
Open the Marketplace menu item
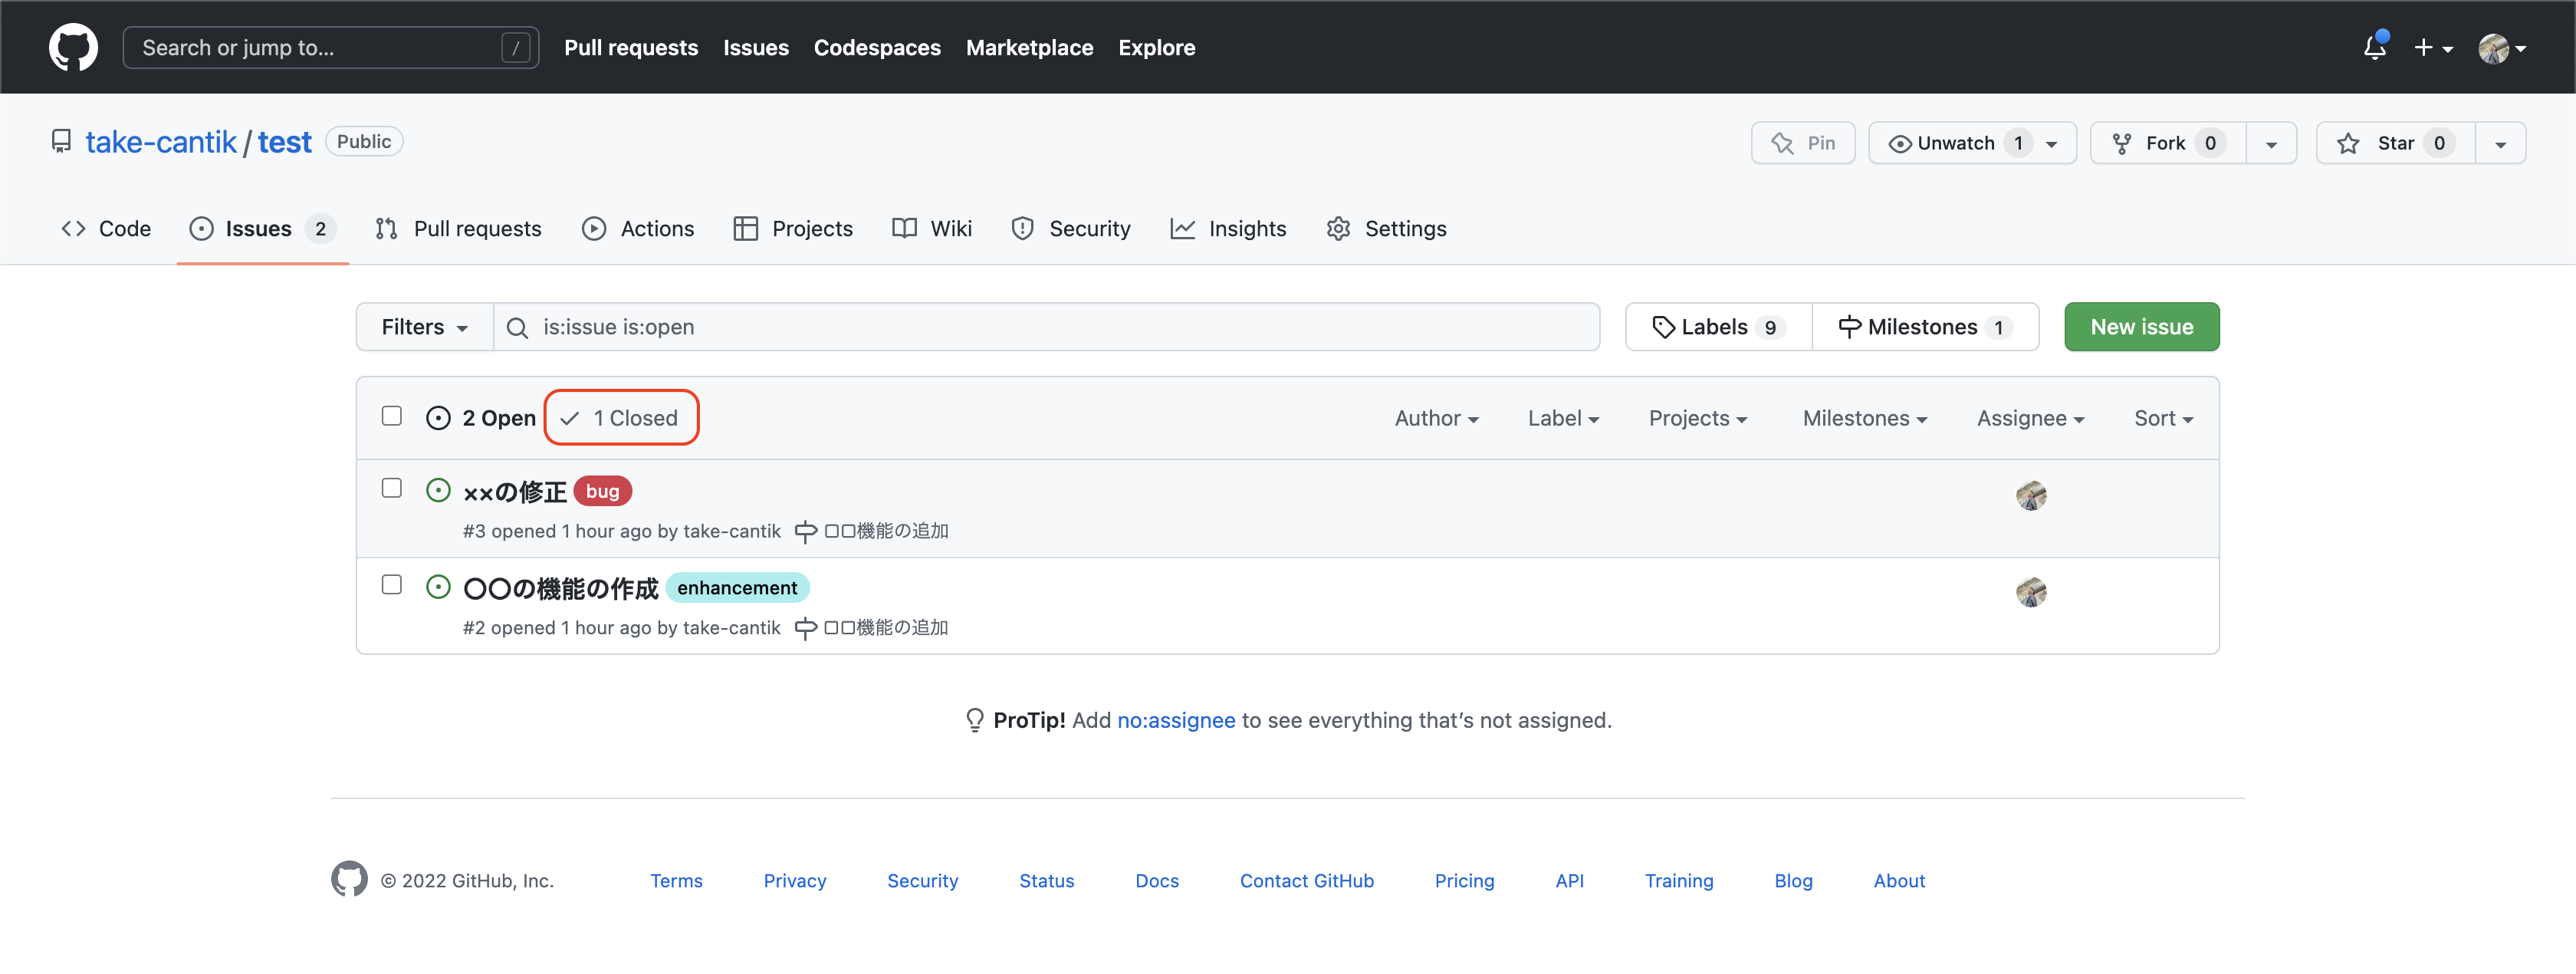1029,47
